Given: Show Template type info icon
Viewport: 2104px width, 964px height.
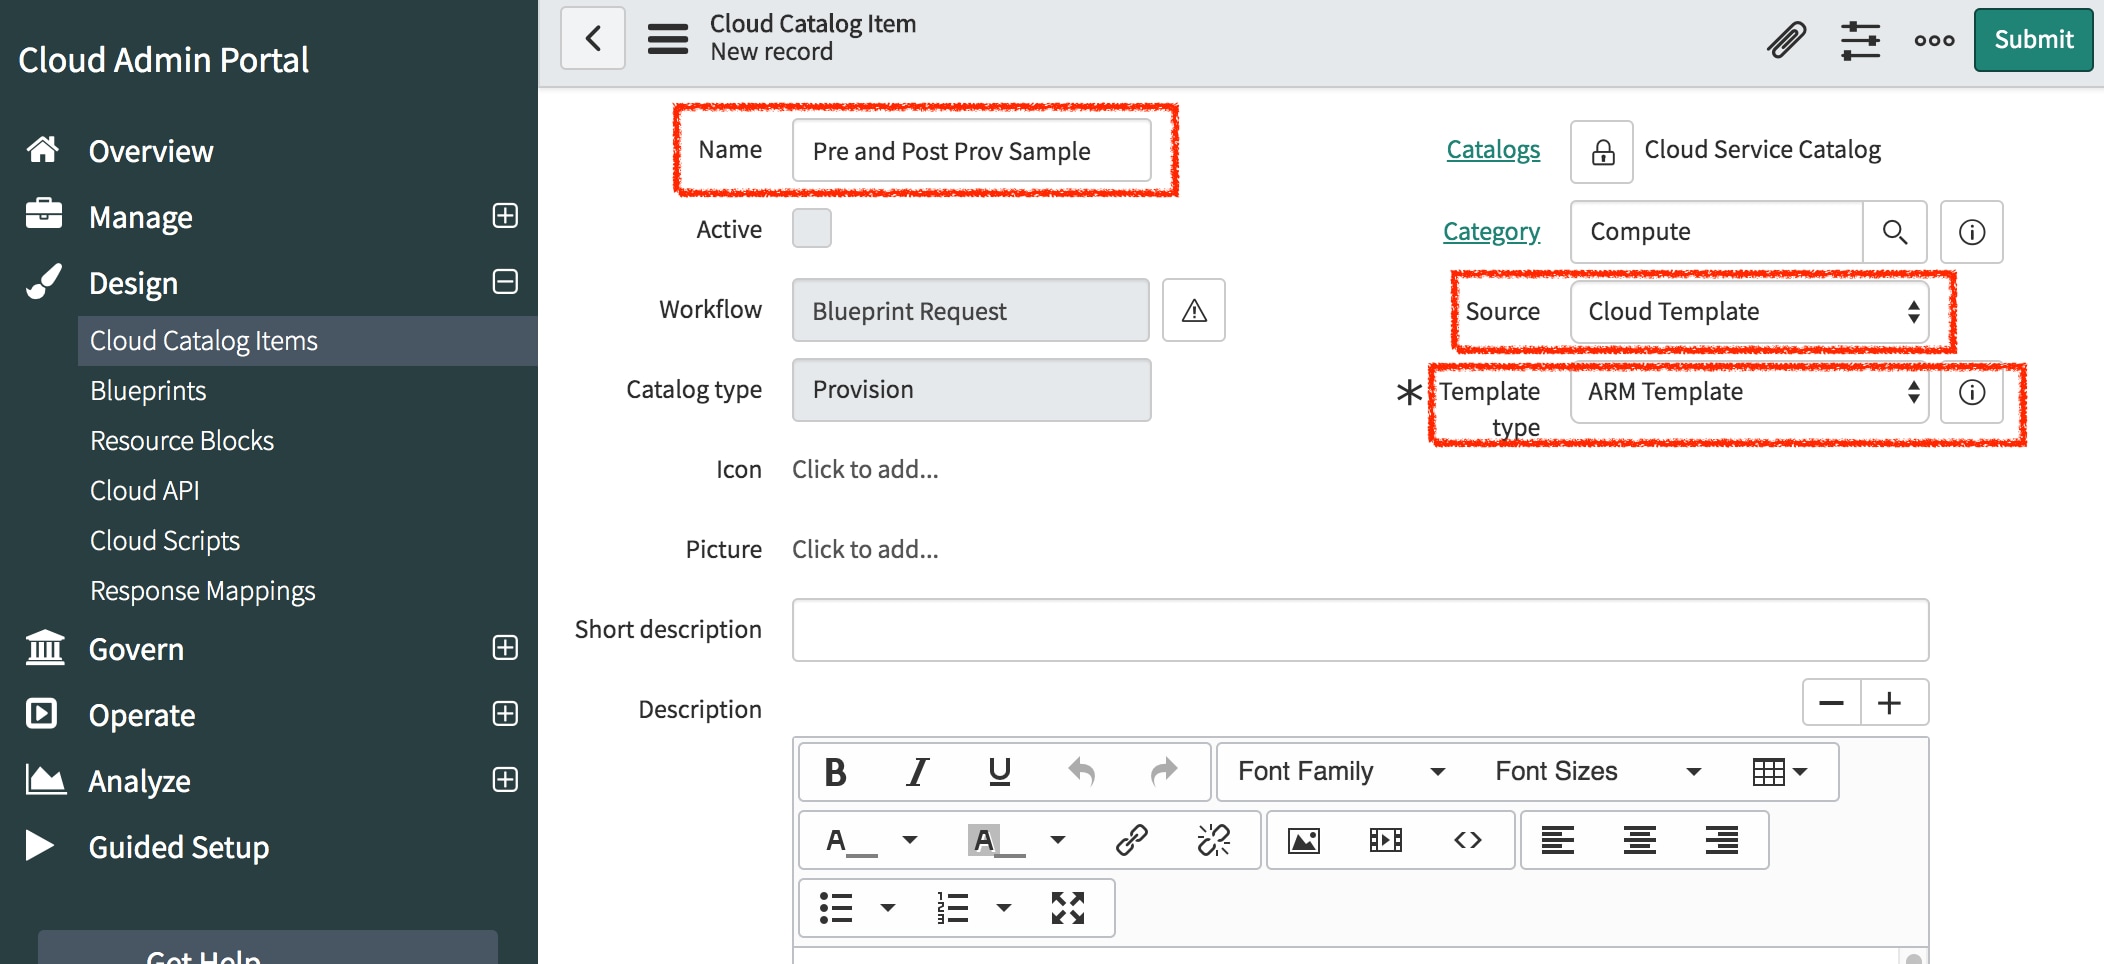Looking at the screenshot, I should 1971,392.
